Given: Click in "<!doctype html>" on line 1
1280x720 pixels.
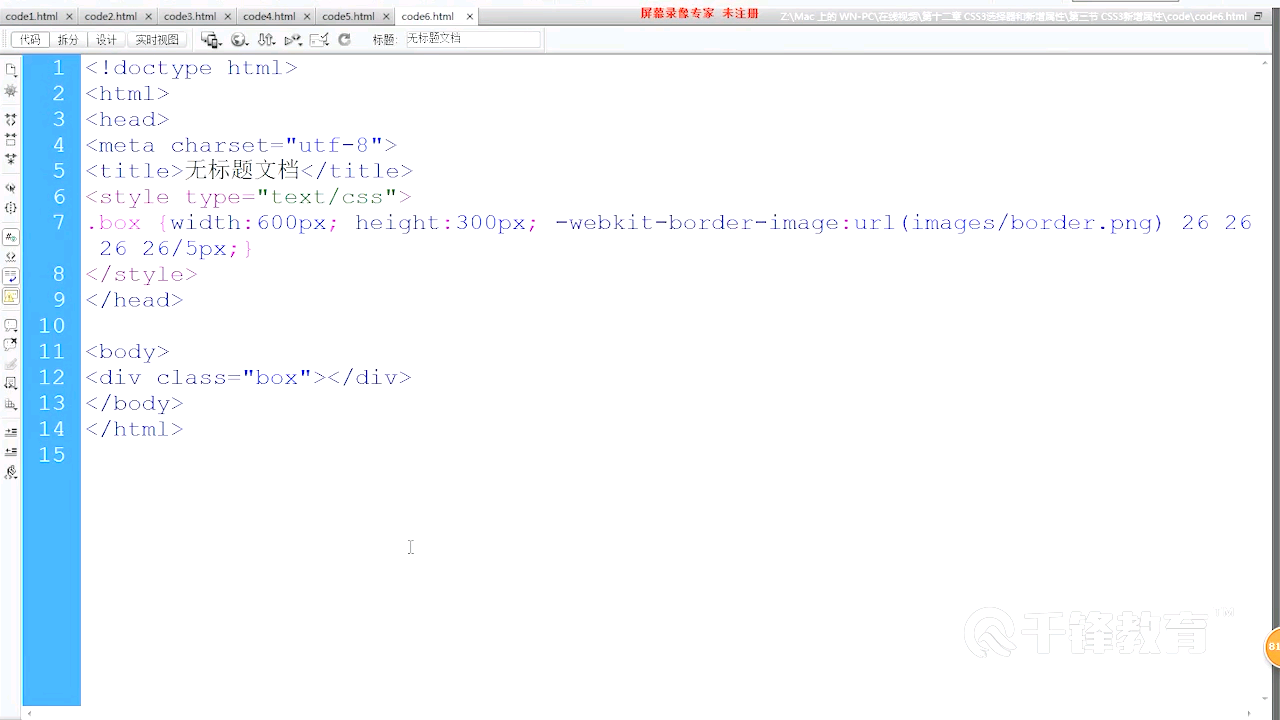Looking at the screenshot, I should (191, 68).
